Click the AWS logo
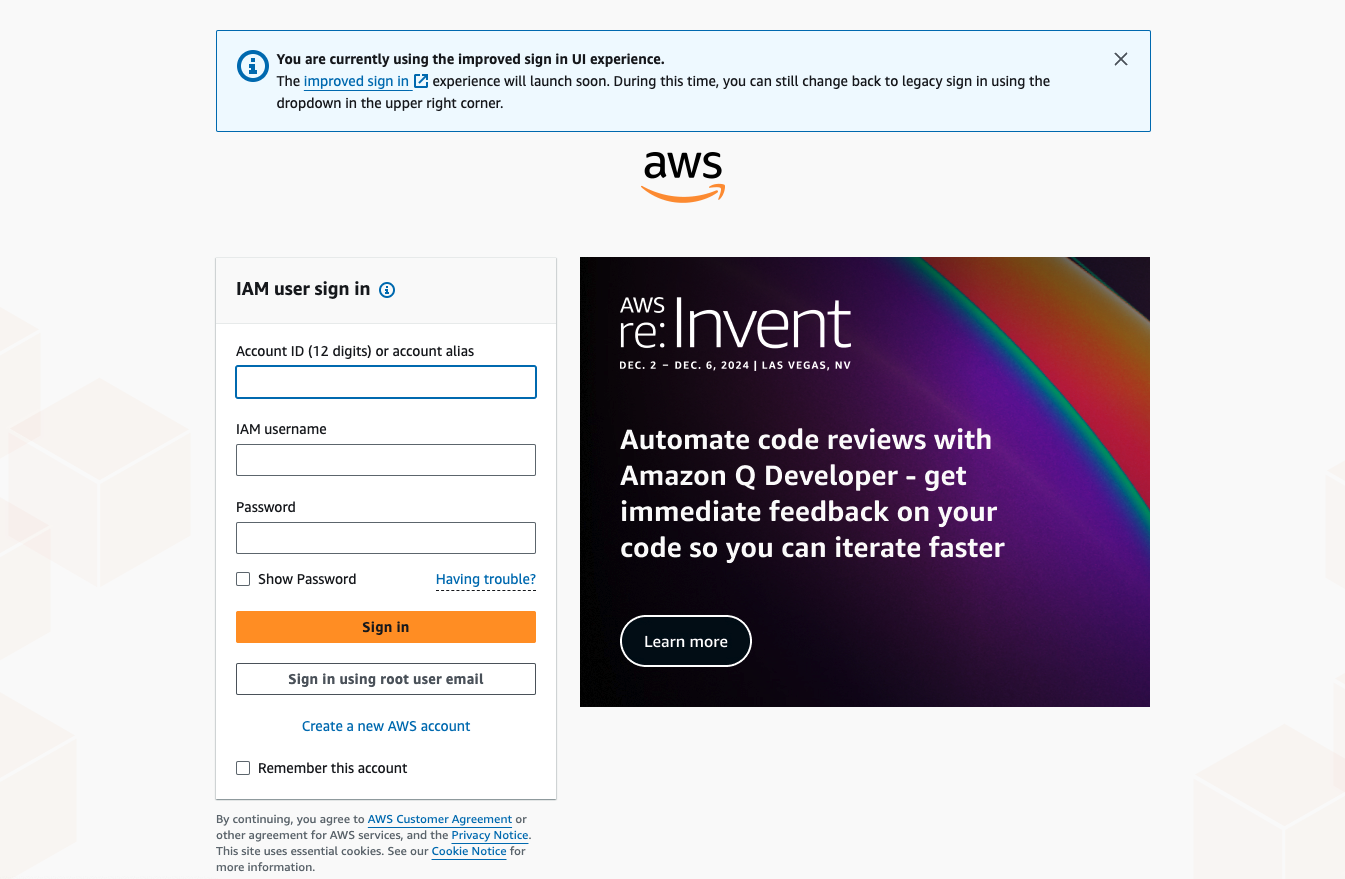 coord(683,176)
